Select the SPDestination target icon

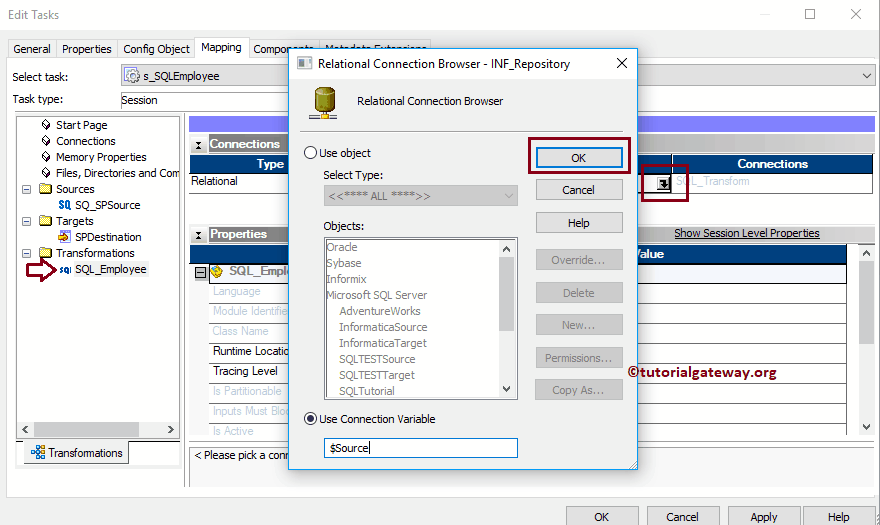click(65, 236)
